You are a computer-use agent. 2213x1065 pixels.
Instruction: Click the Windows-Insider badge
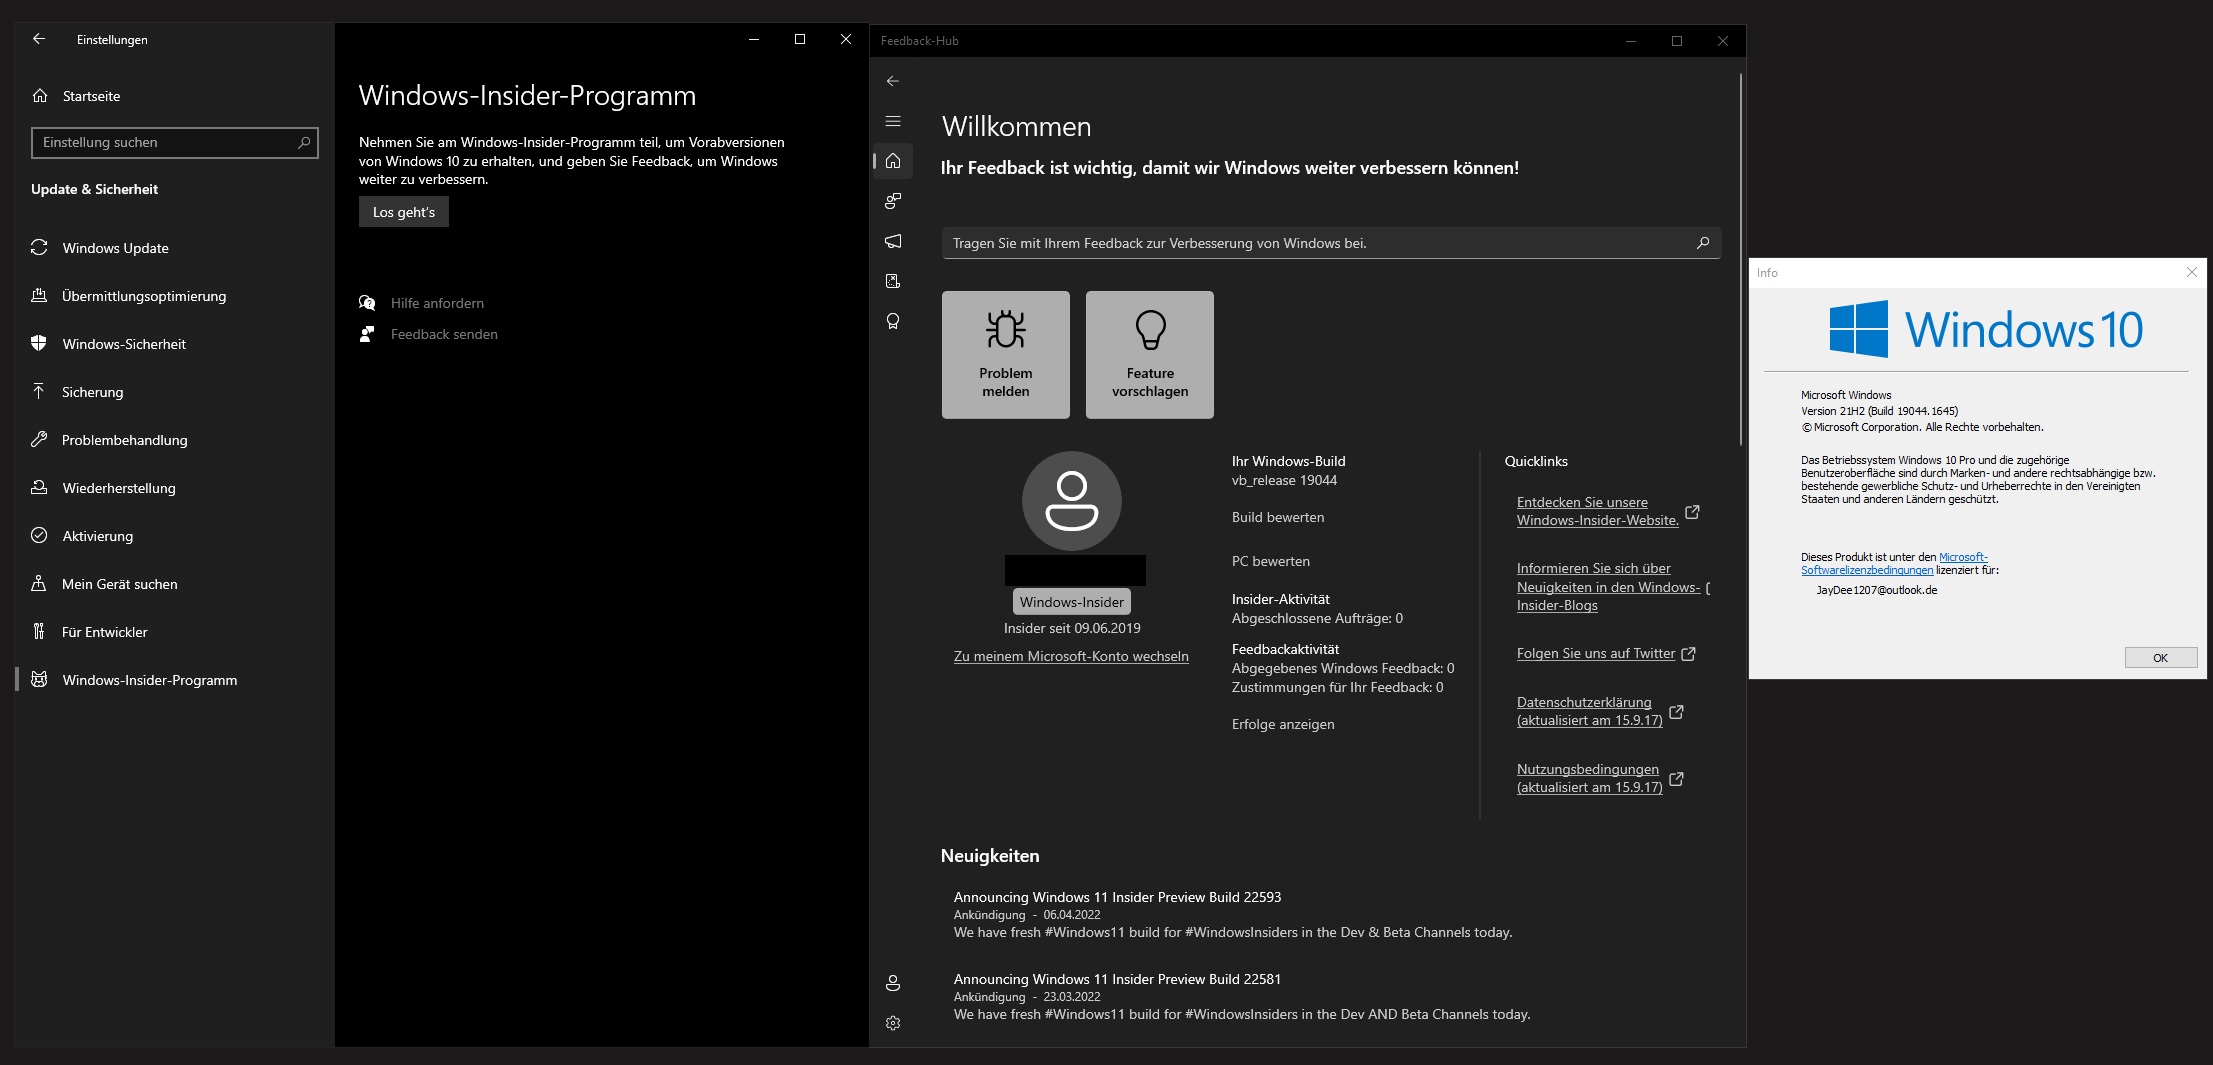point(1072,602)
